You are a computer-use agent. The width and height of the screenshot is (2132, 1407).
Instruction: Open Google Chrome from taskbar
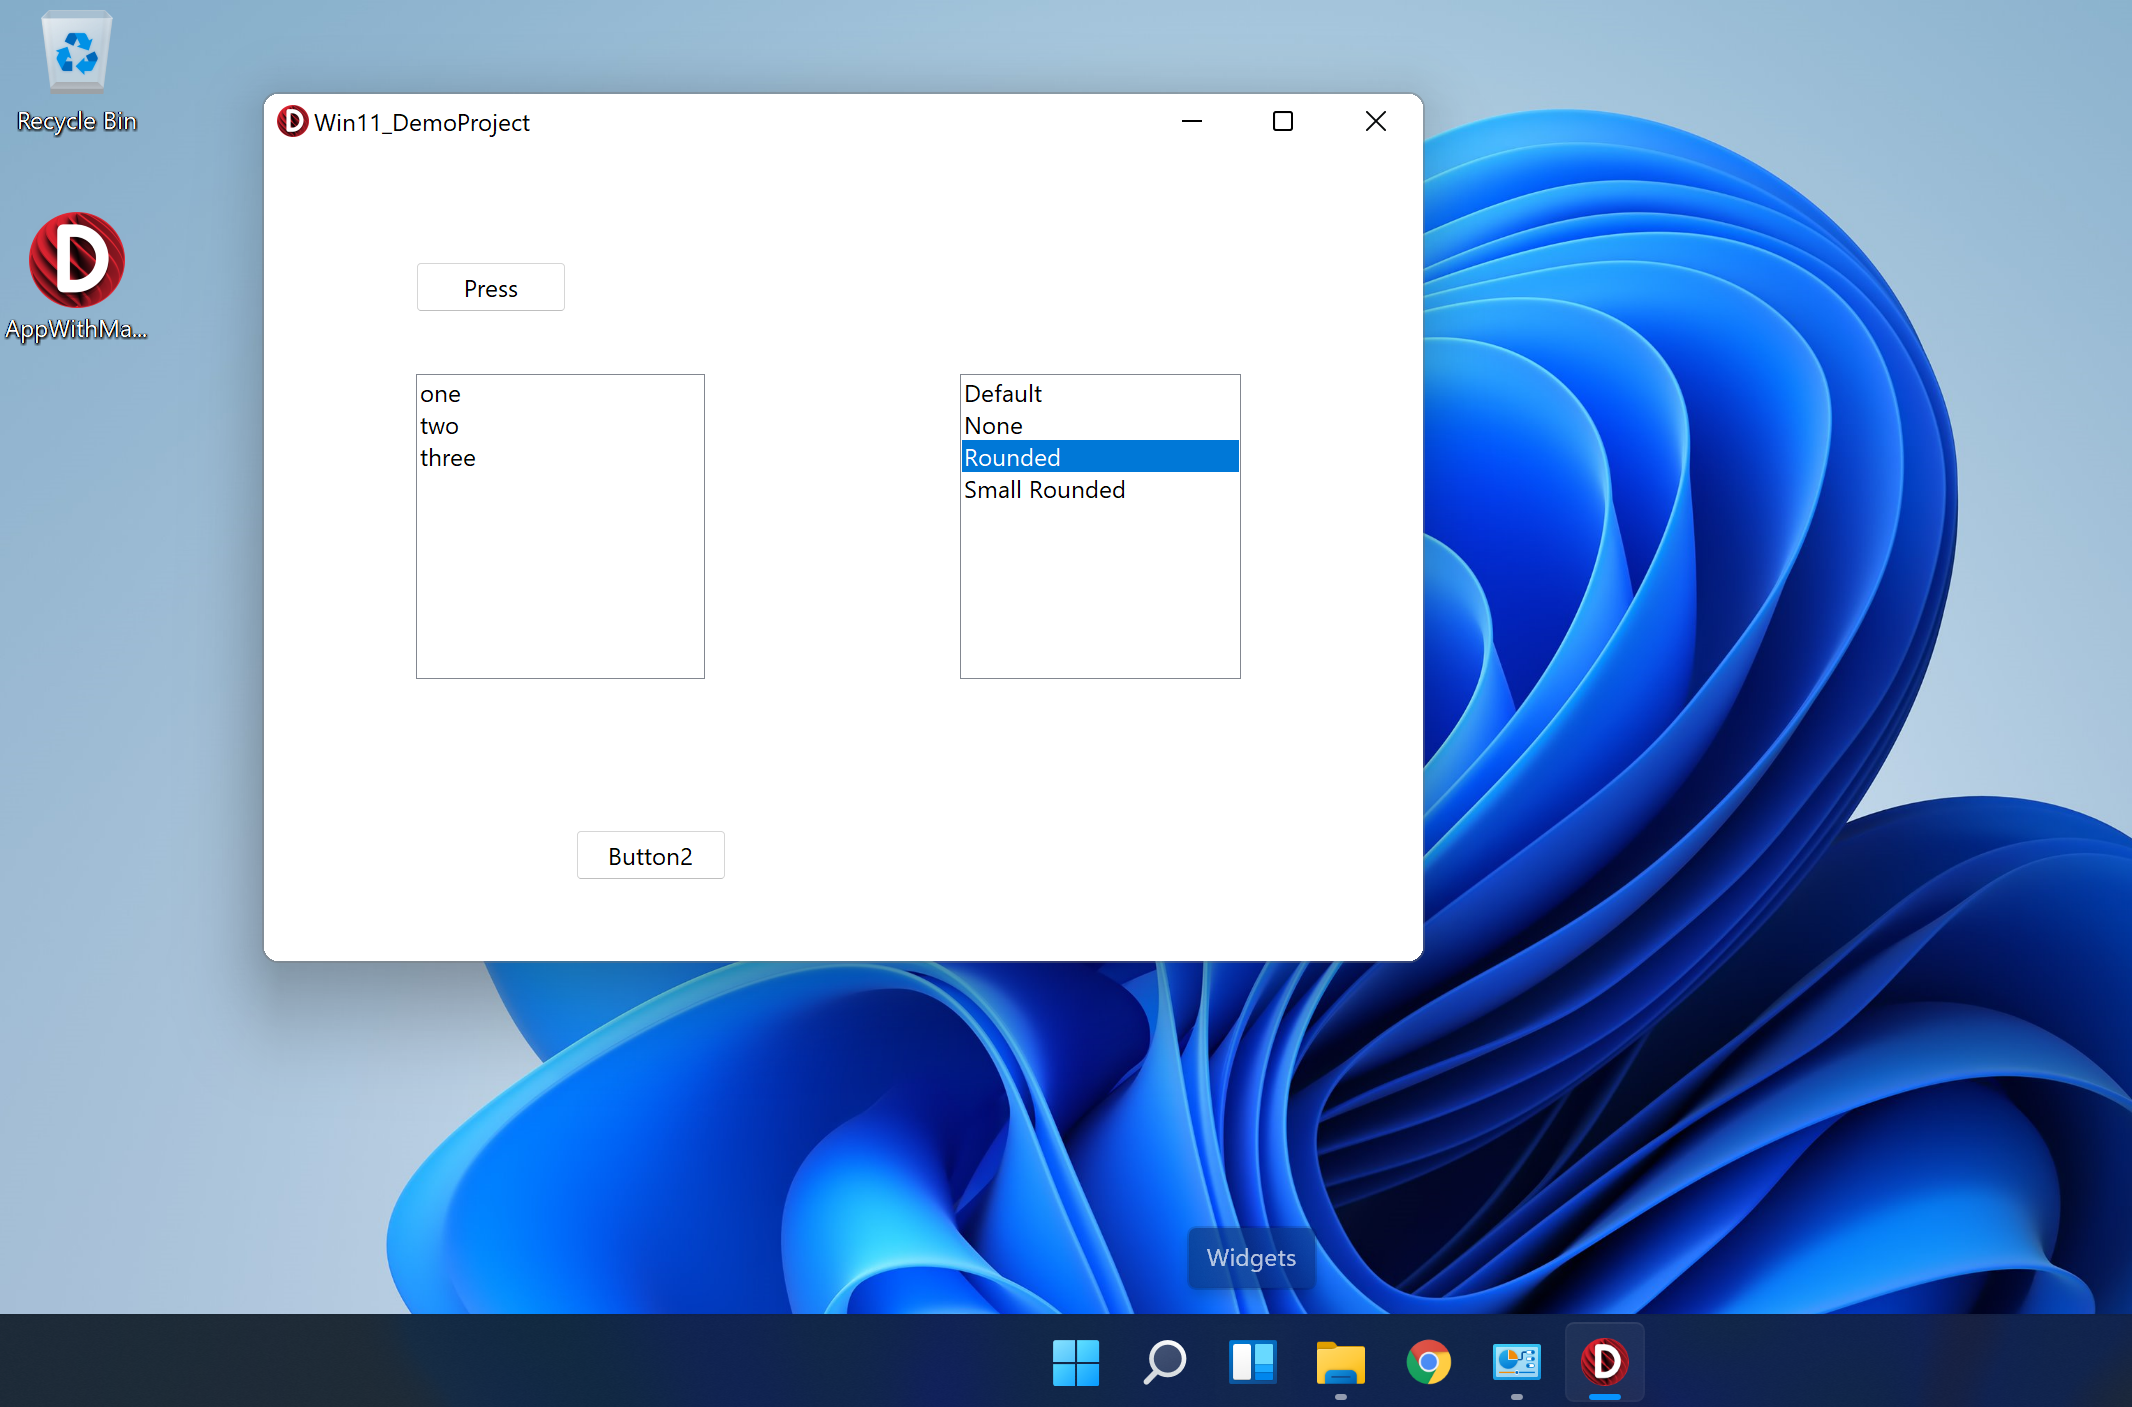point(1428,1362)
